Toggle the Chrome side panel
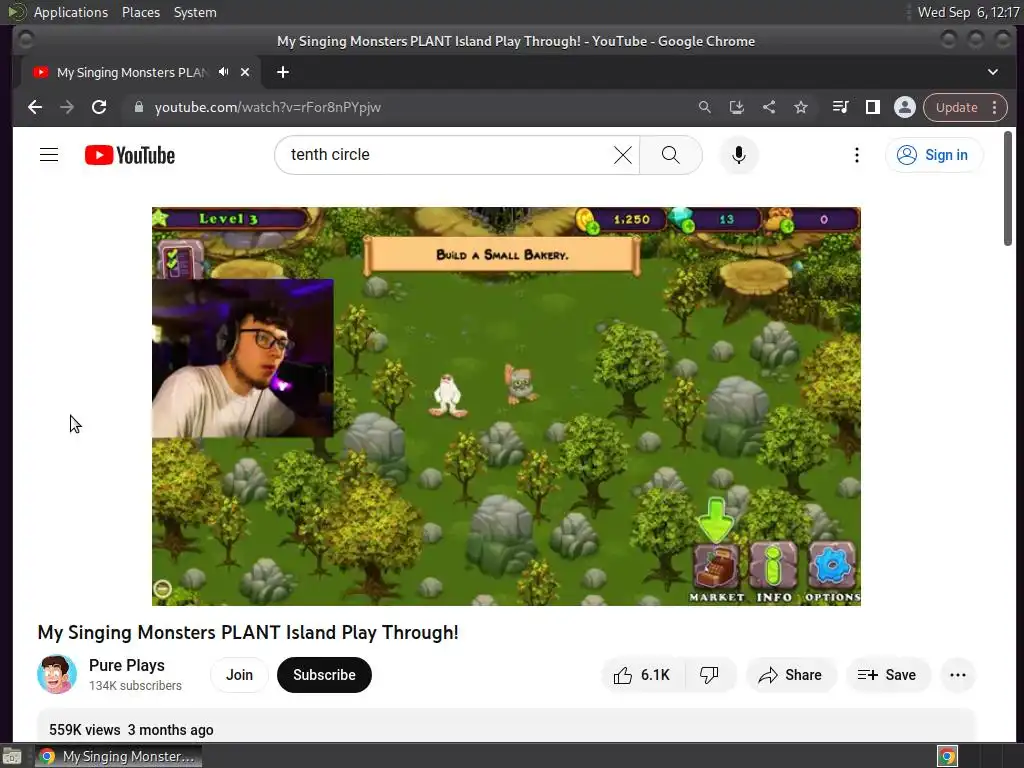Screen dimensions: 1024x768 click(872, 107)
